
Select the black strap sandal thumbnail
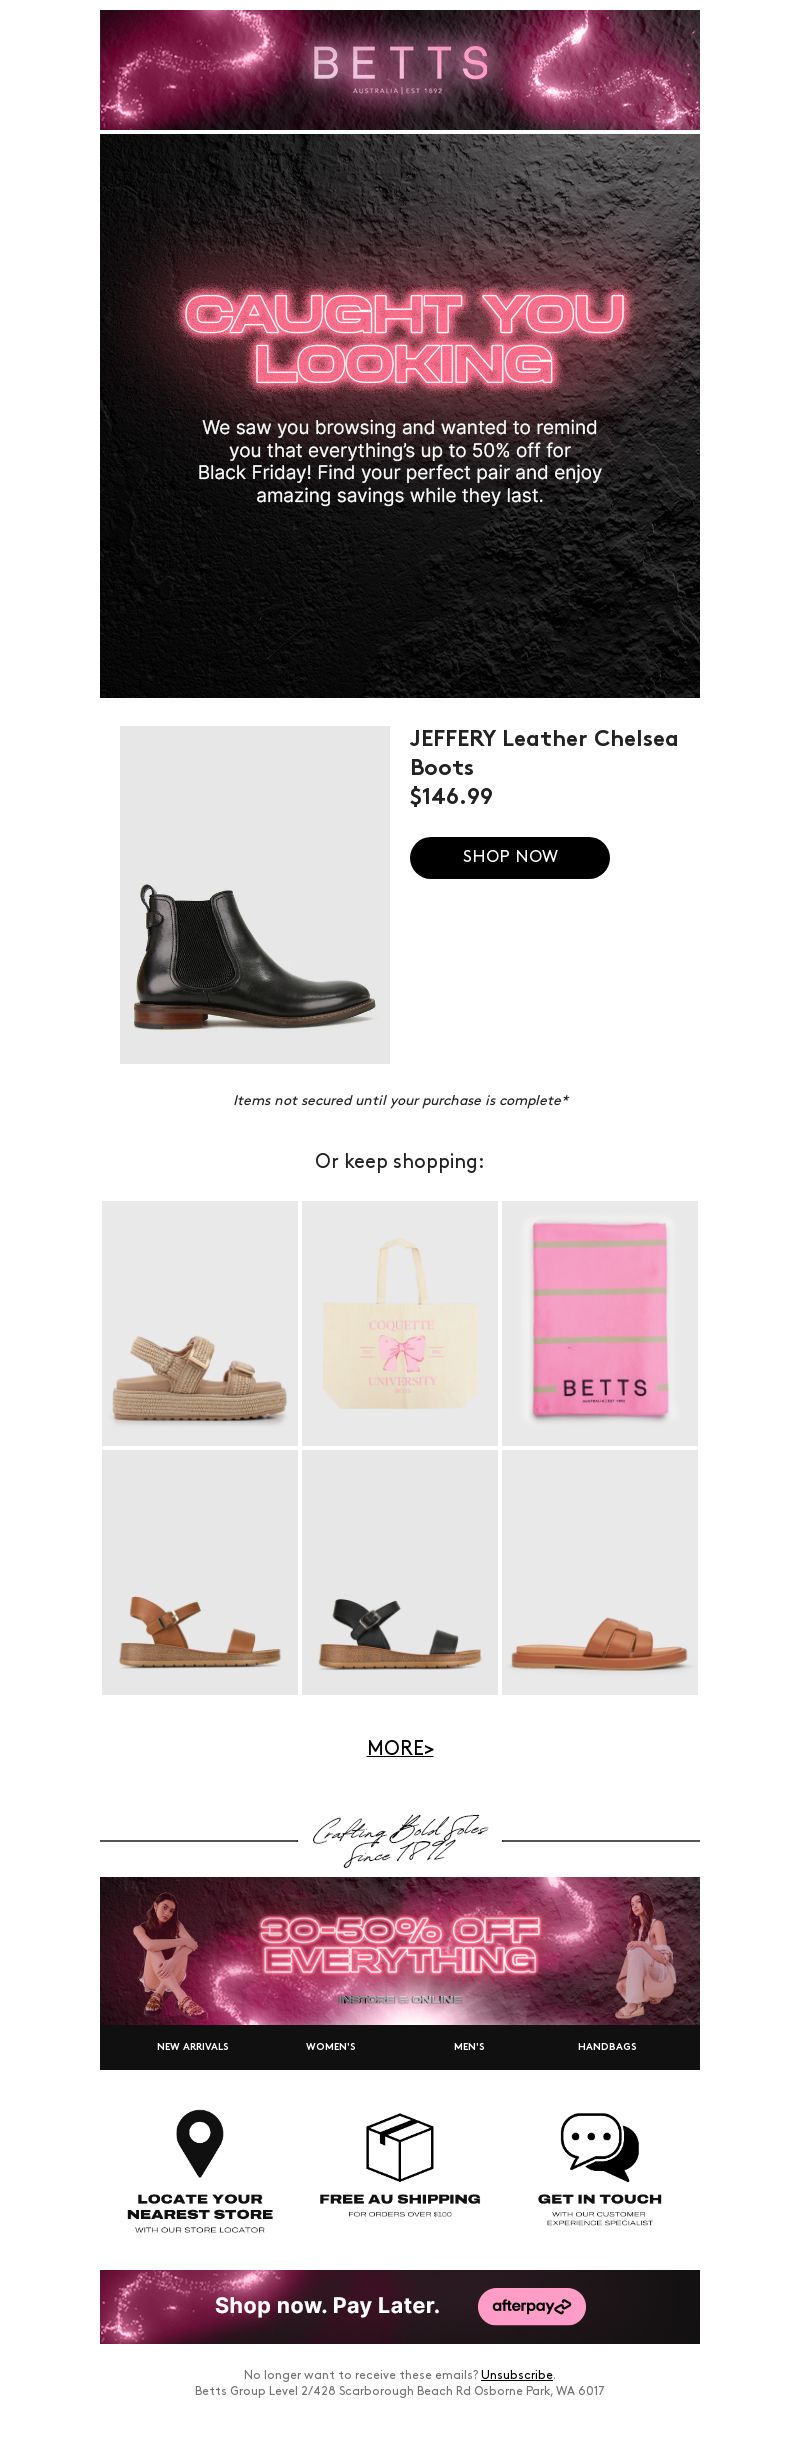(x=400, y=1572)
